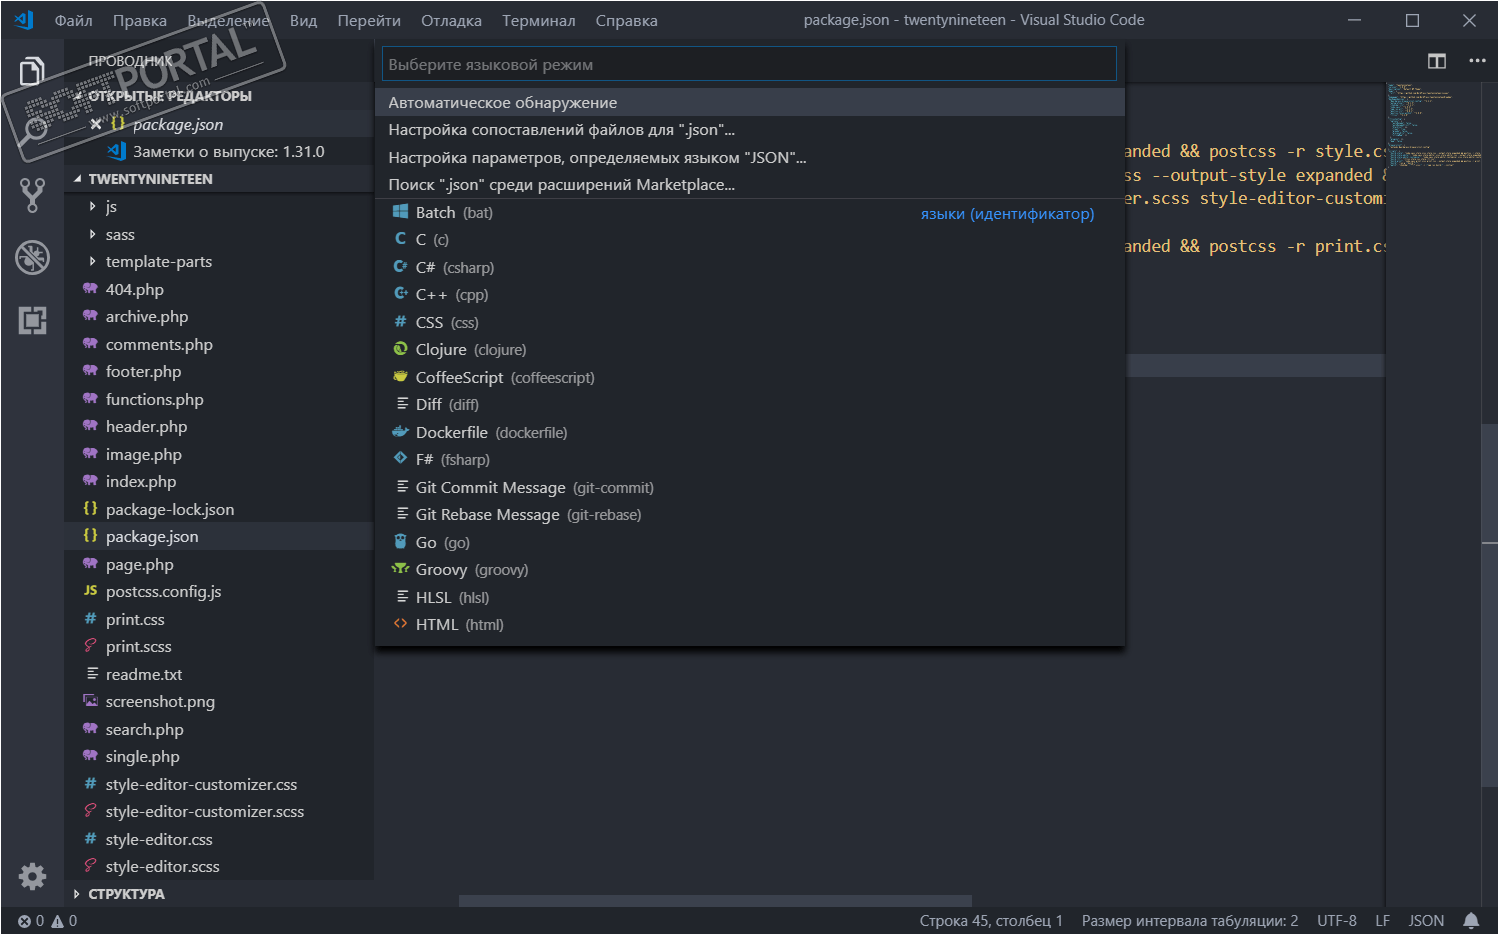Click the Manage gear icon

(32, 876)
